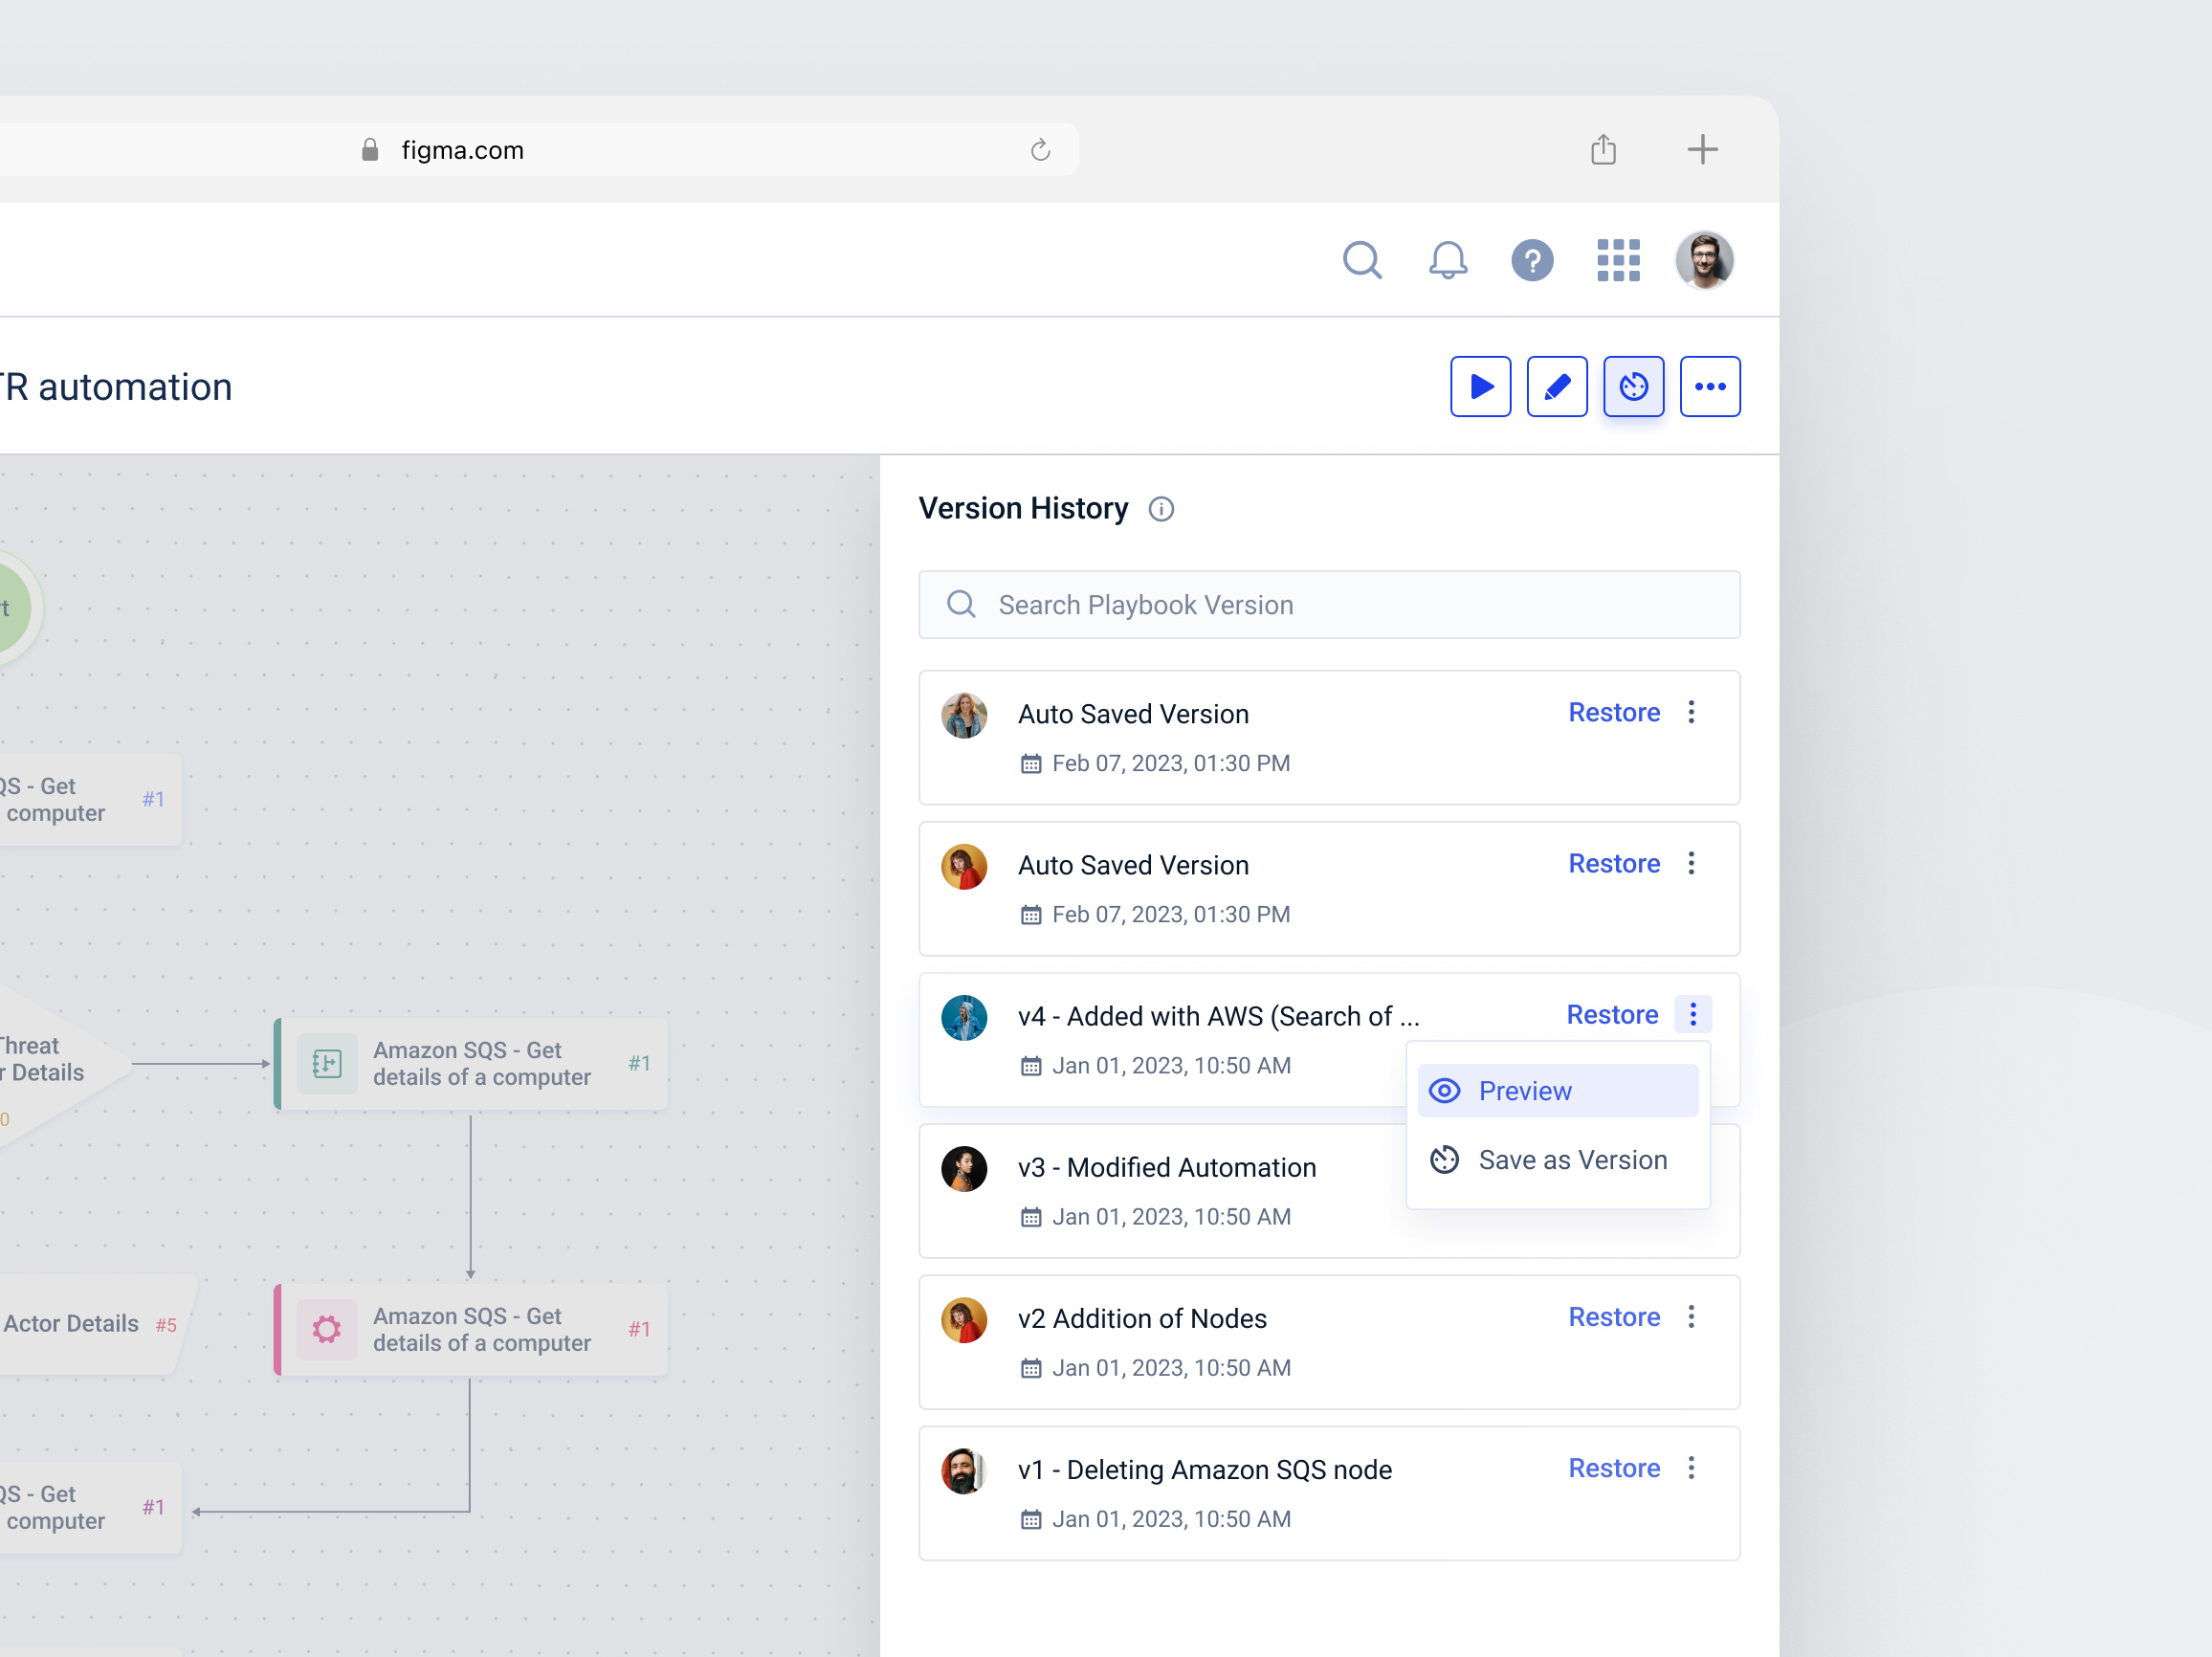
Task: Click avatar on v3 Modified Automation
Action: tap(964, 1168)
